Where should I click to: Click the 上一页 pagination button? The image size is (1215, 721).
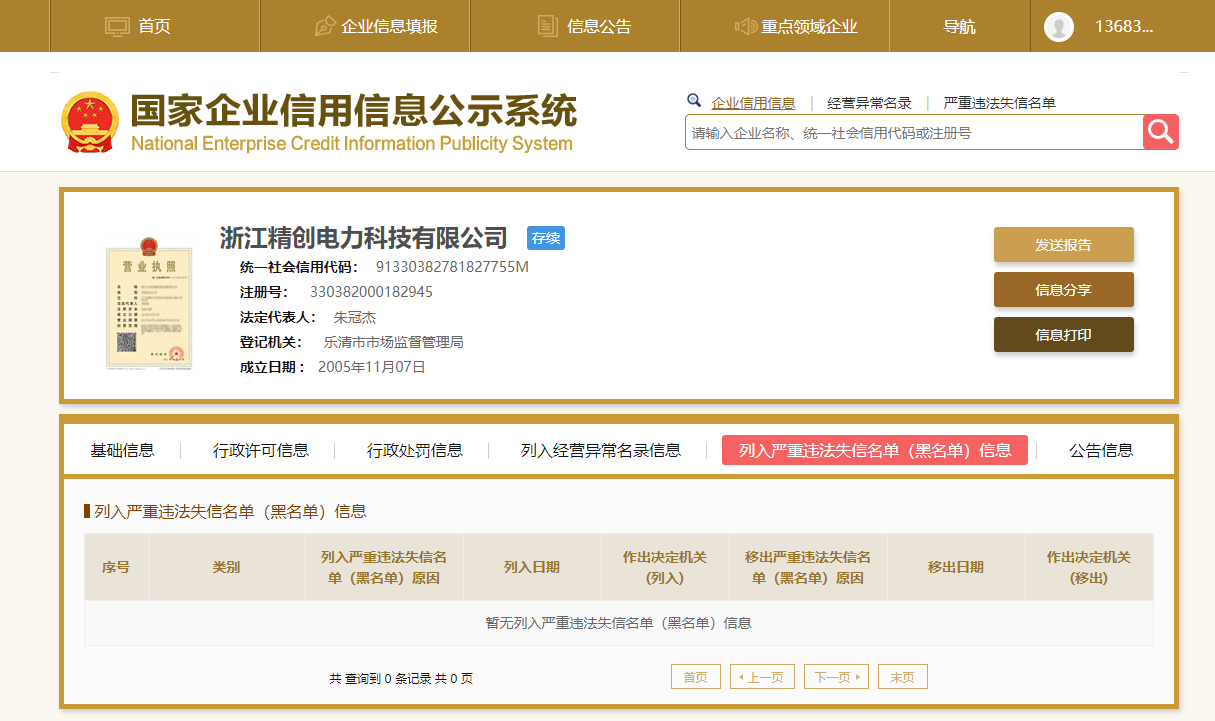(x=763, y=677)
